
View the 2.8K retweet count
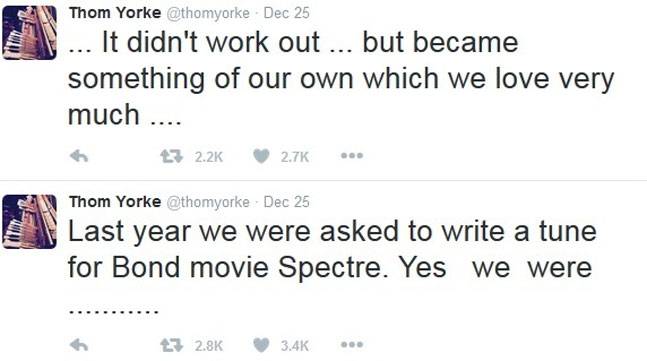[209, 345]
